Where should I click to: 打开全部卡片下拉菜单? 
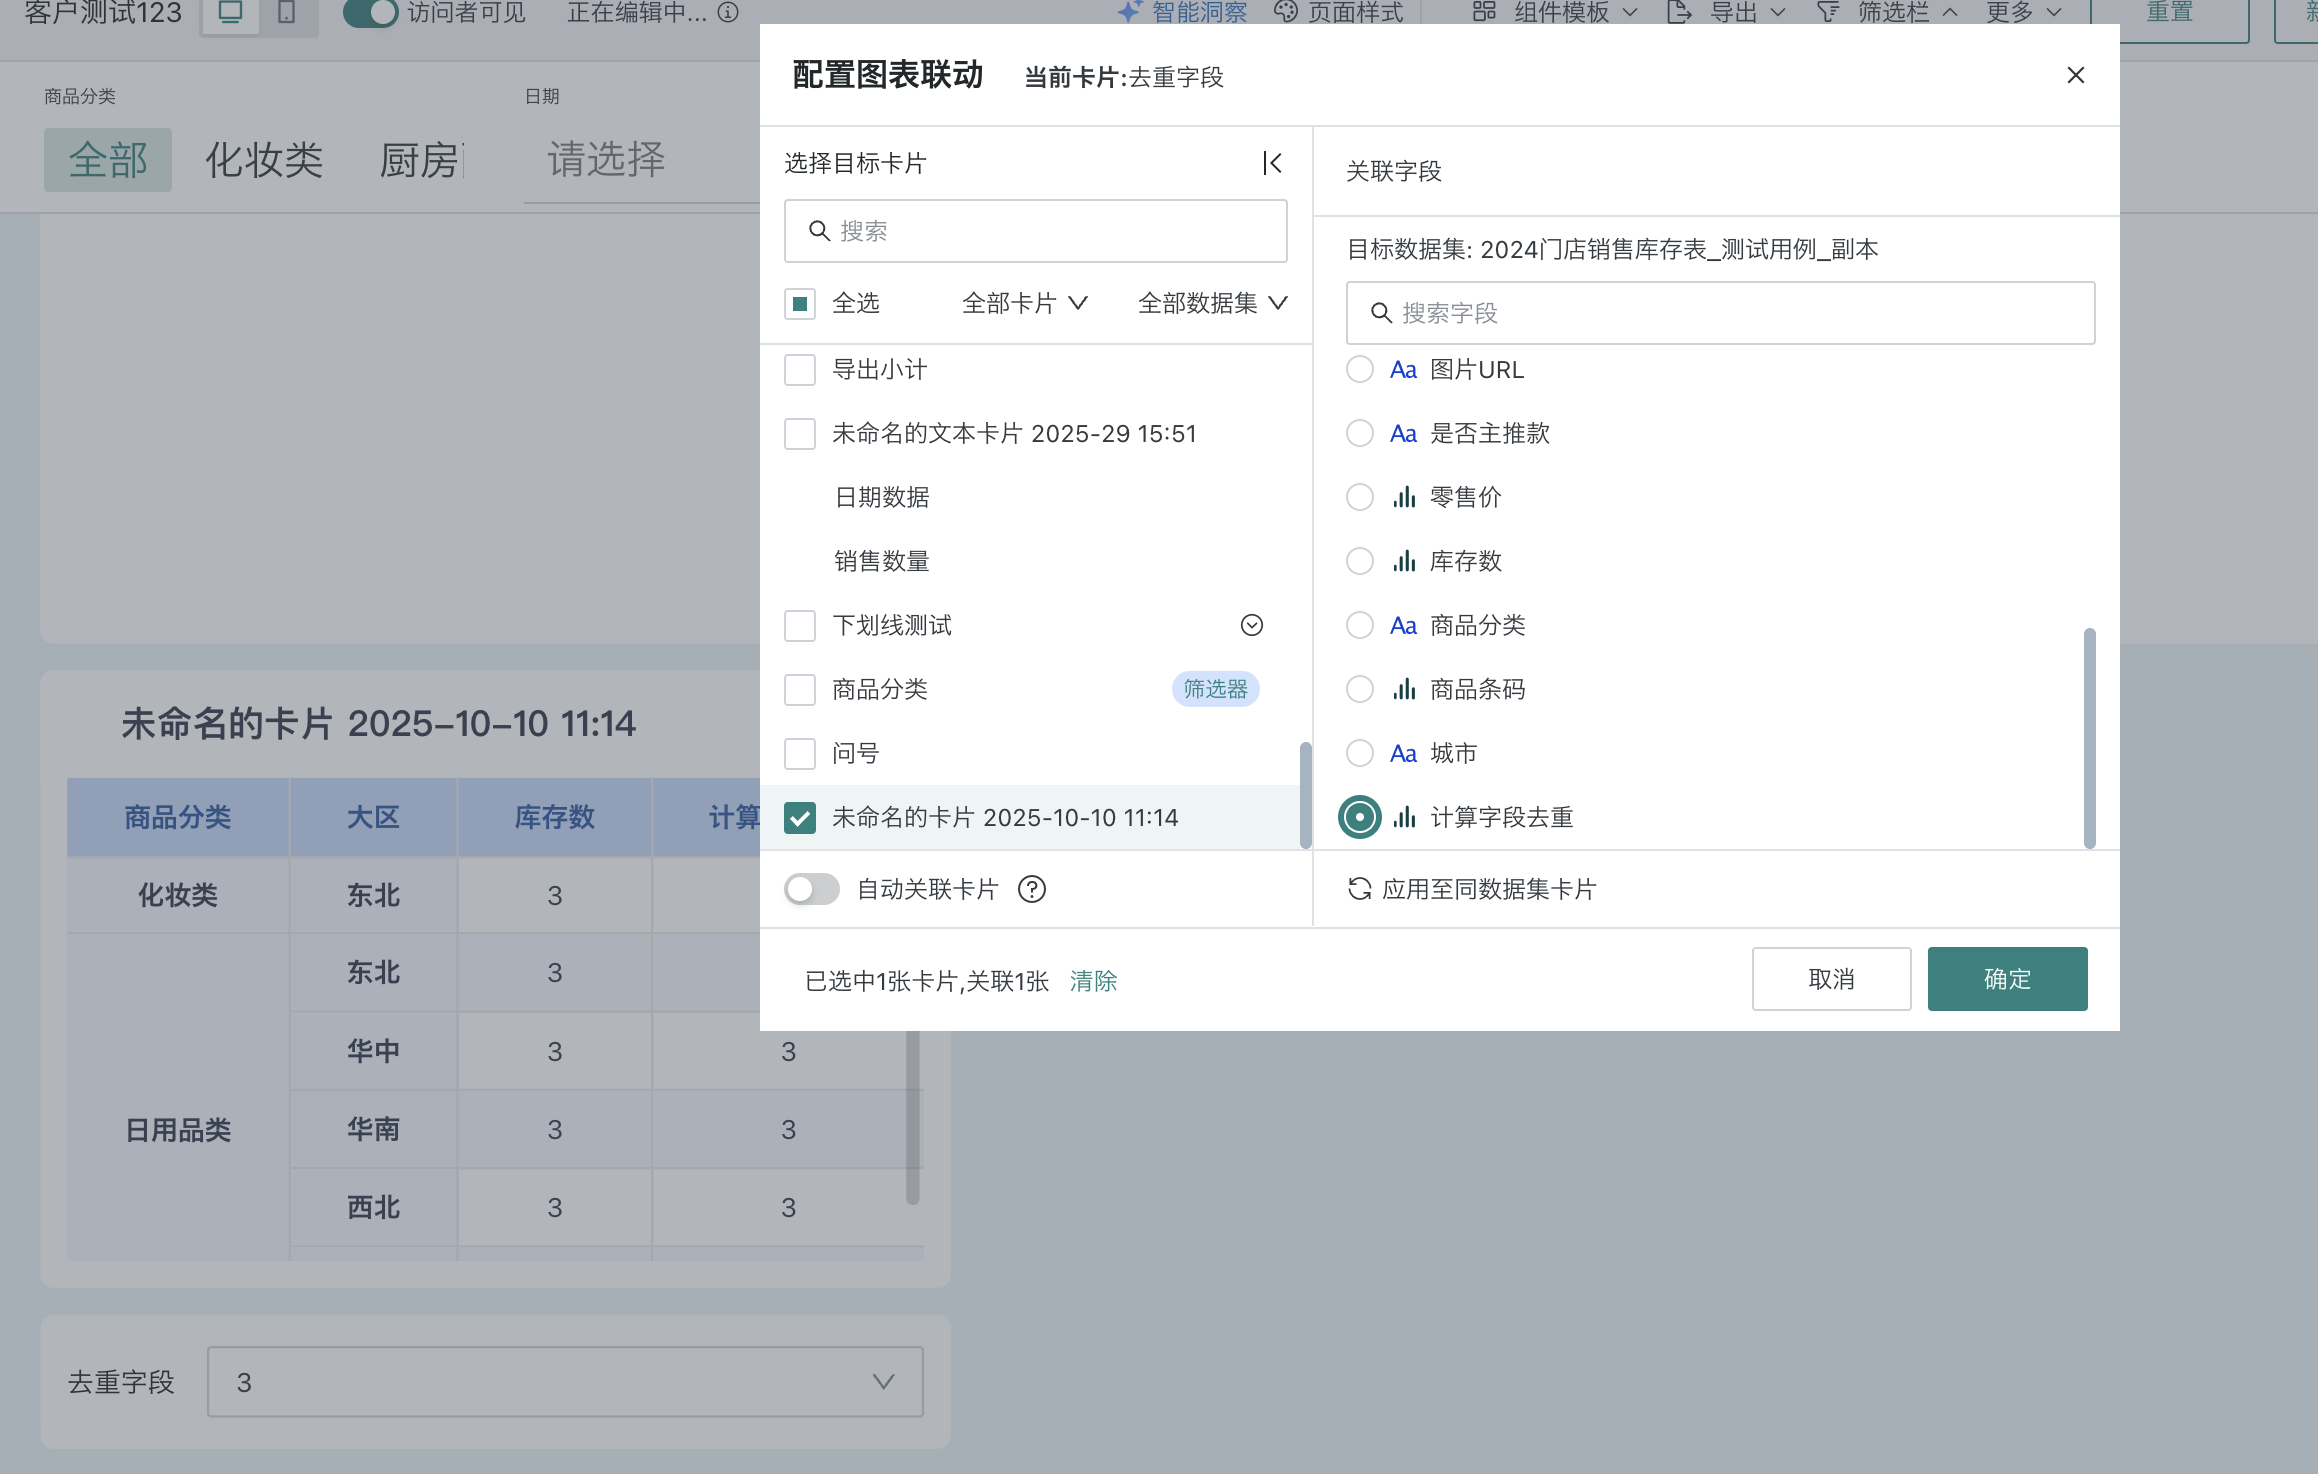1022,303
